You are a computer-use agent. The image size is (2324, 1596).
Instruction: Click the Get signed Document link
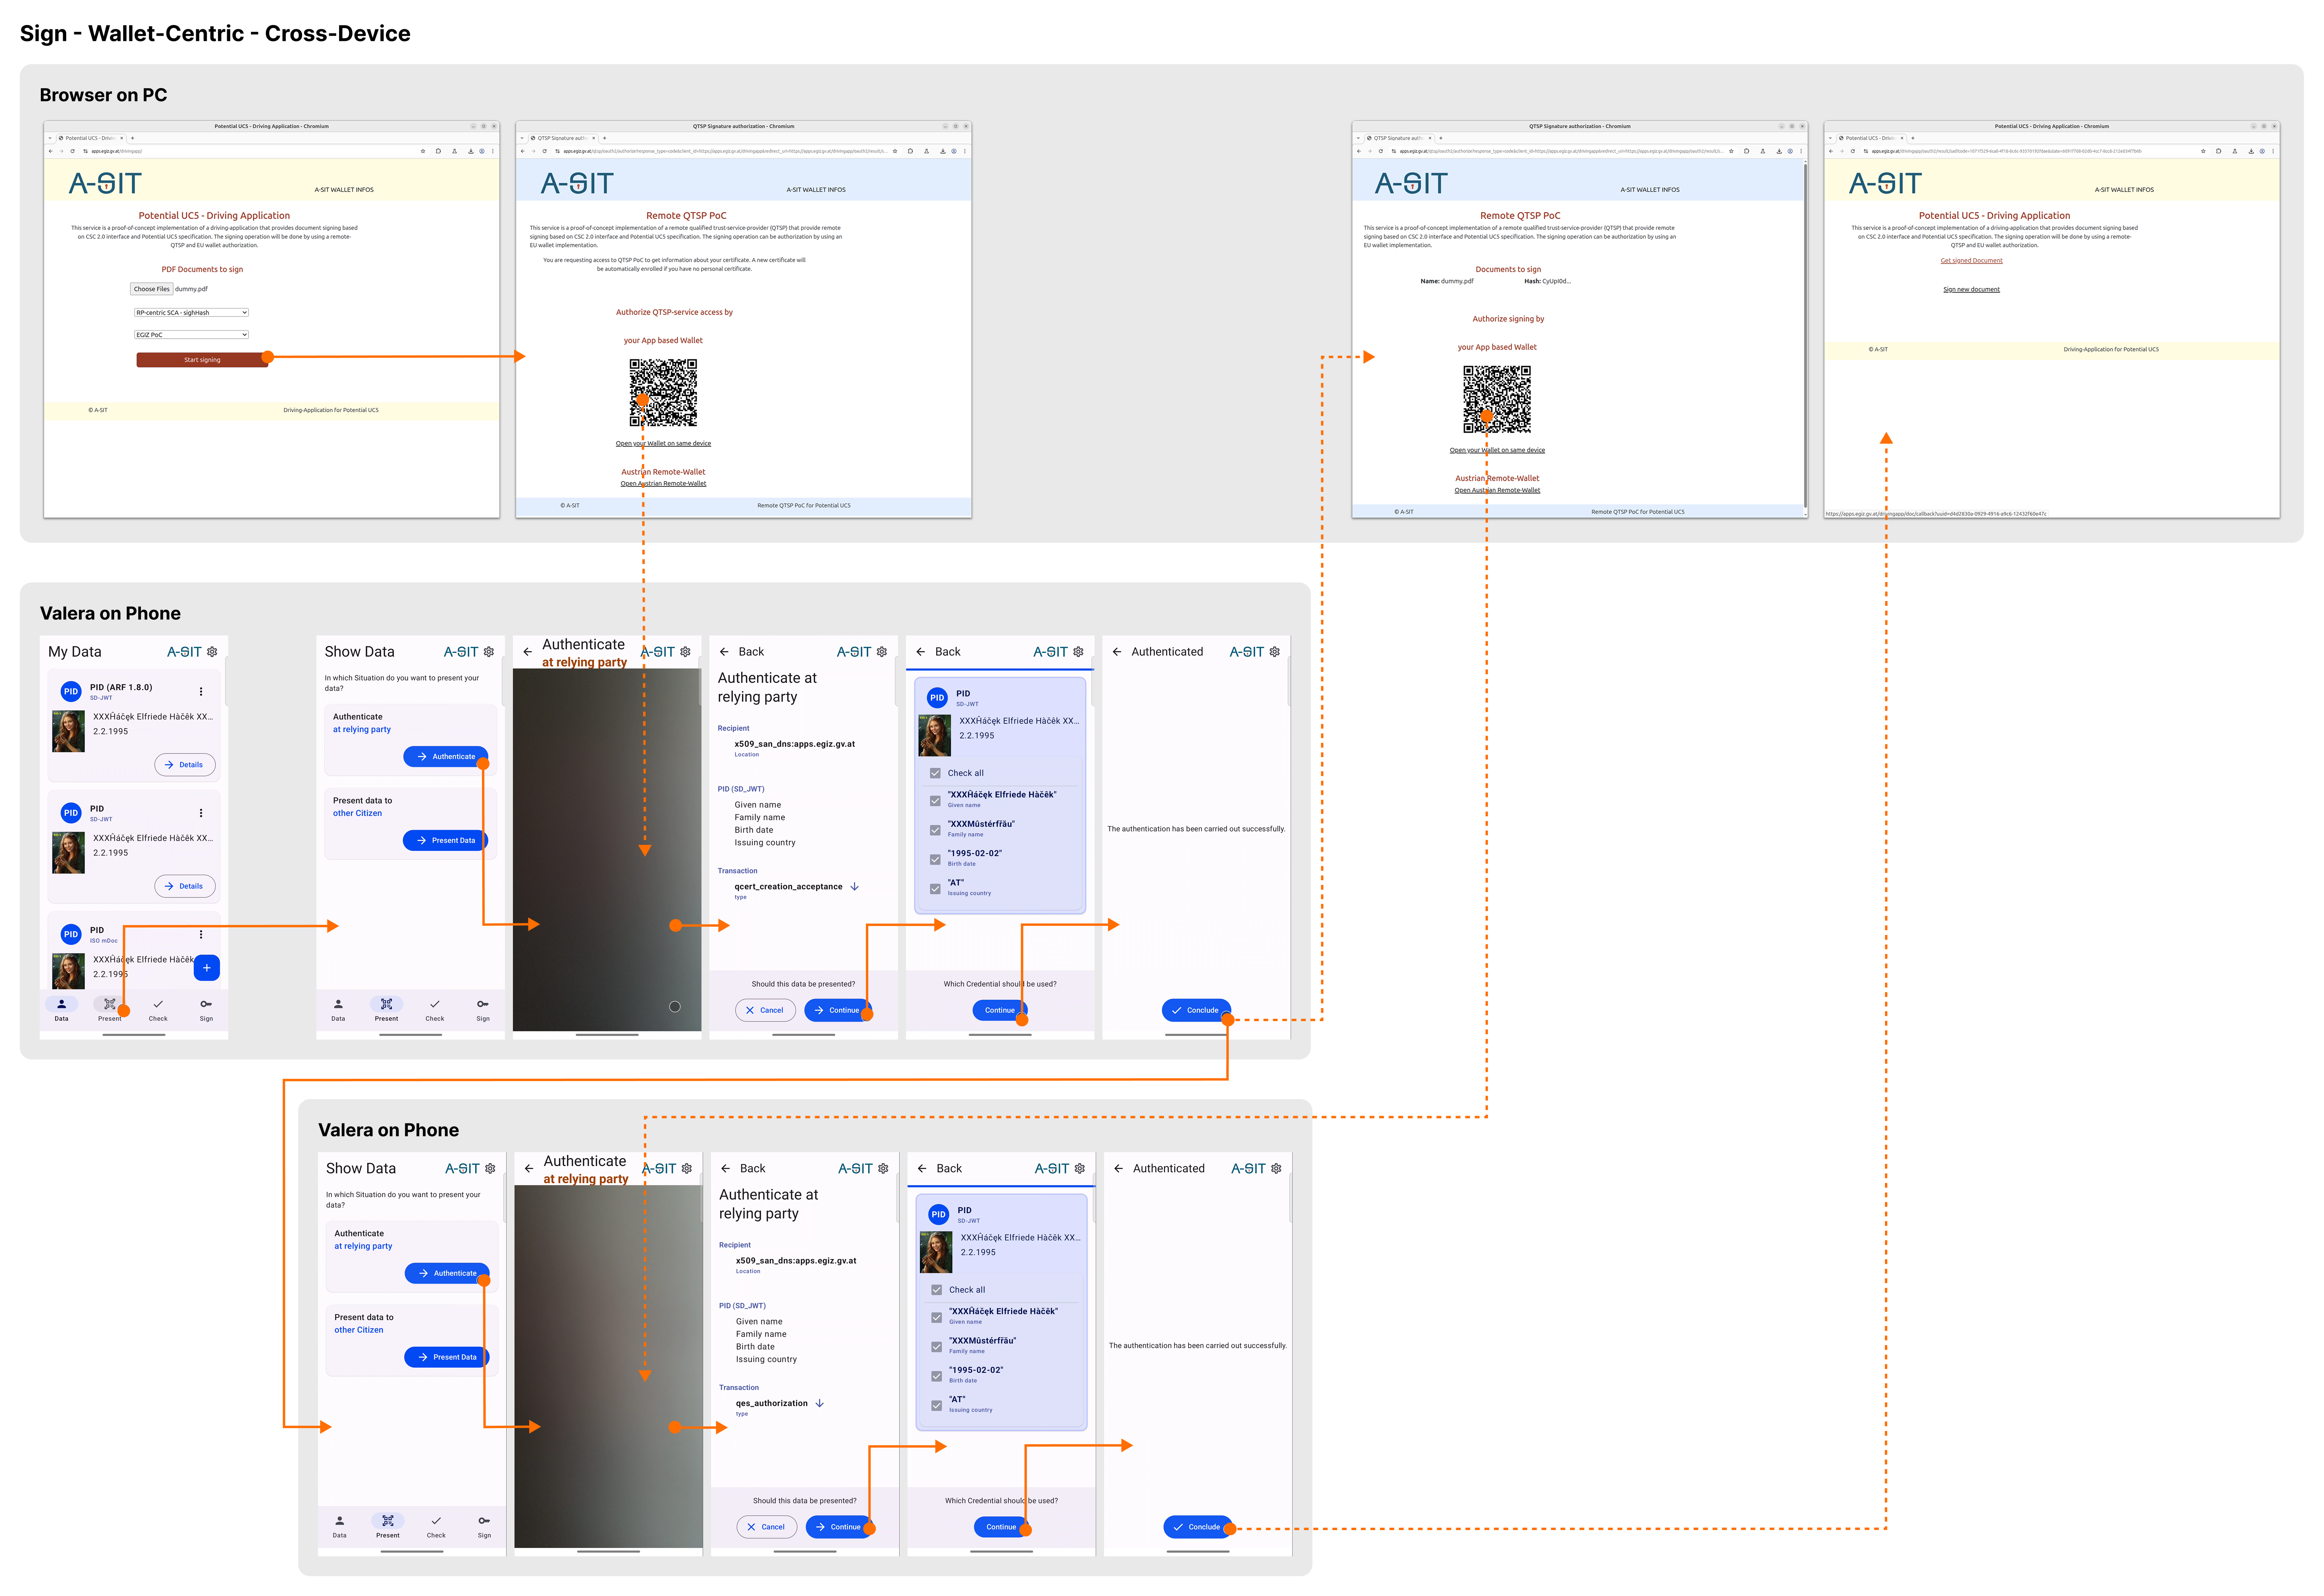[1971, 261]
